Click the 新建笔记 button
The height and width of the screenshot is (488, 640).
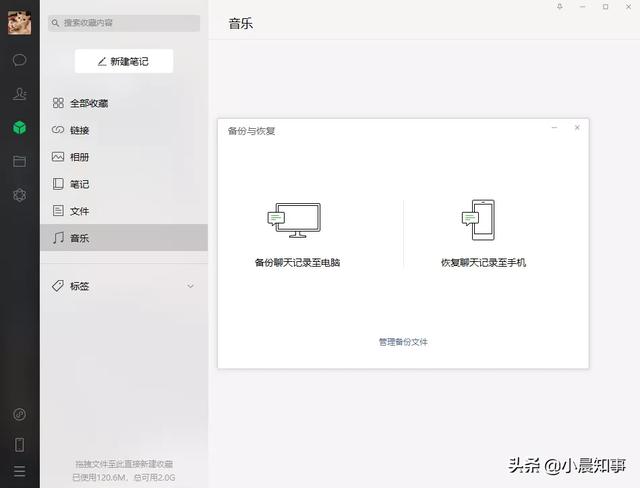[x=124, y=61]
